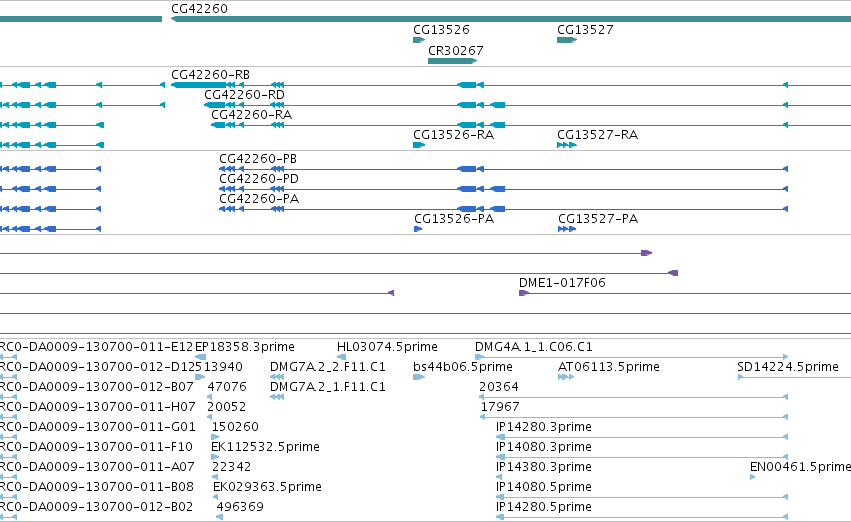Select EST AT06113.5prime
This screenshot has width=851, height=522.
(608, 367)
